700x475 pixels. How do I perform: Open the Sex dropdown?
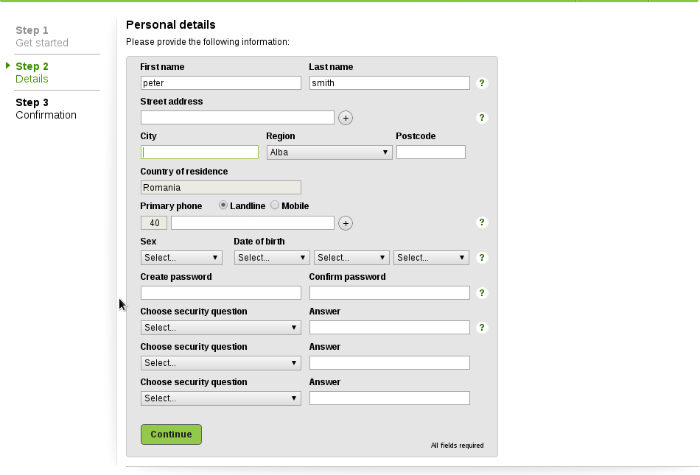click(181, 258)
